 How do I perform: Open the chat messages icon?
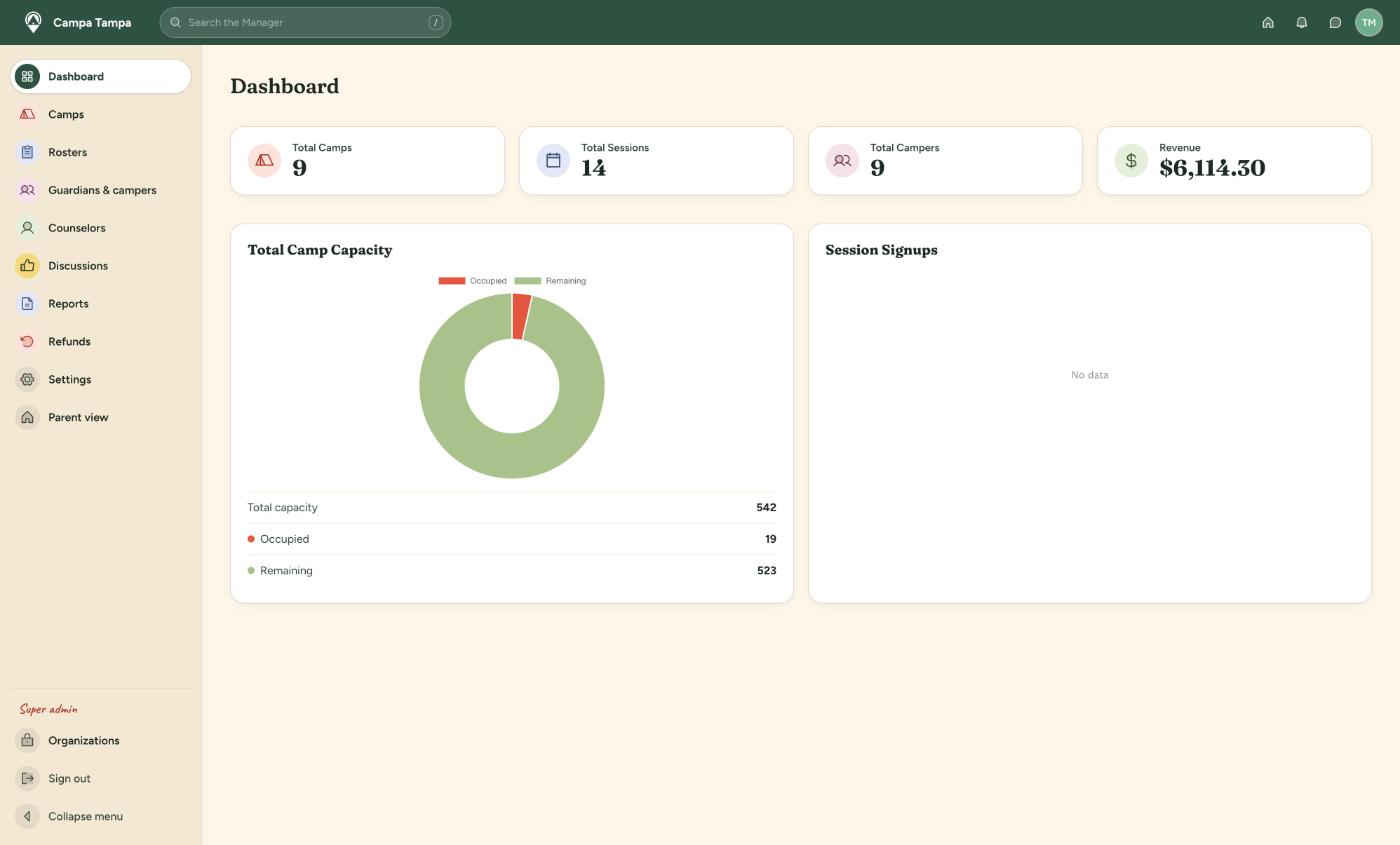point(1335,22)
